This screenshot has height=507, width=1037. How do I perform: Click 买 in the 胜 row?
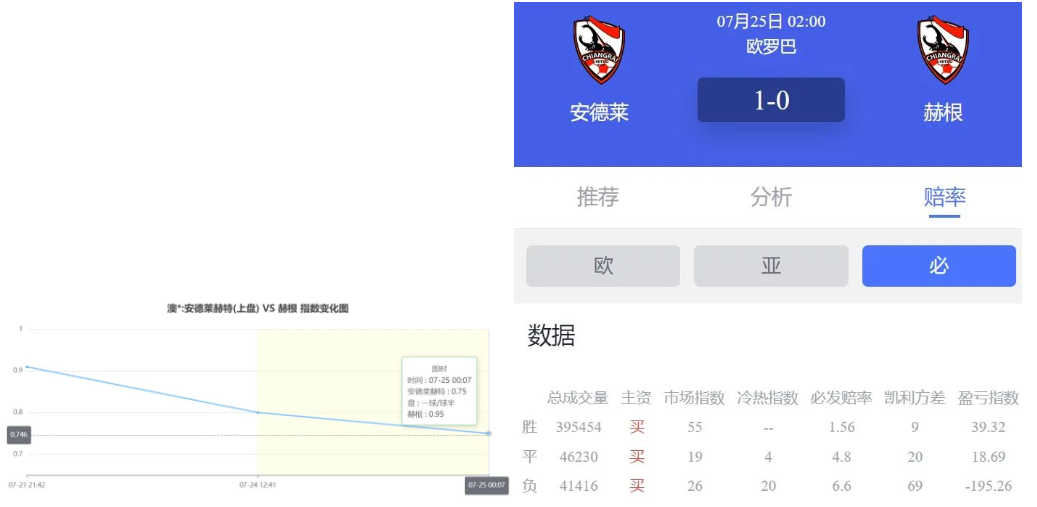point(637,427)
